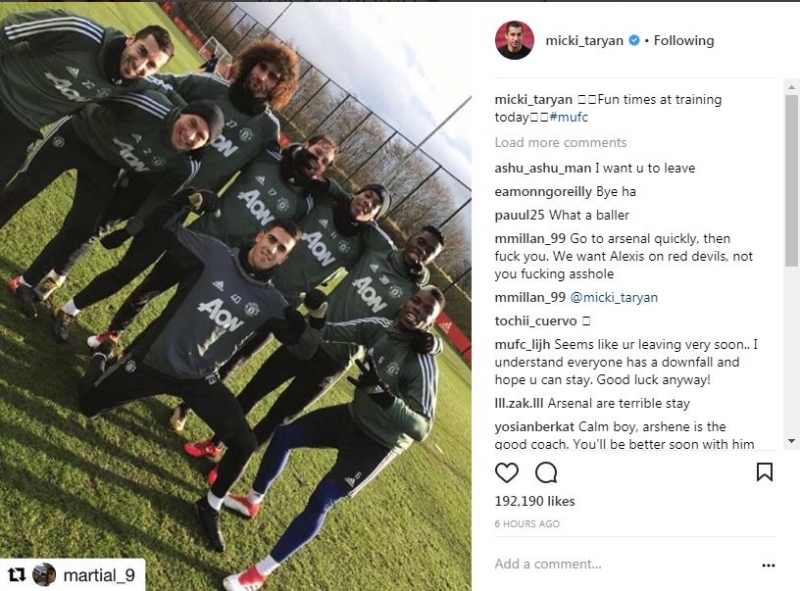Like the post with heart icon
Image resolution: width=800 pixels, height=591 pixels.
tap(507, 473)
